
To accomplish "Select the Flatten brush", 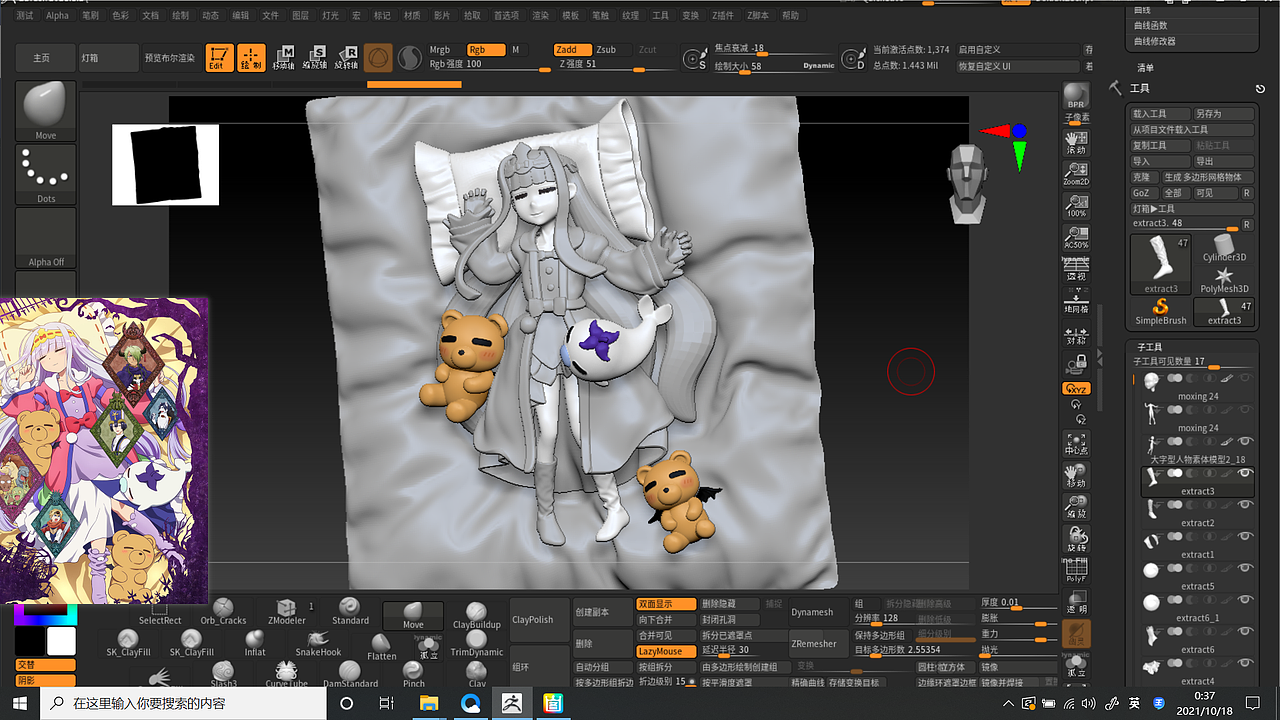I will click(x=381, y=647).
